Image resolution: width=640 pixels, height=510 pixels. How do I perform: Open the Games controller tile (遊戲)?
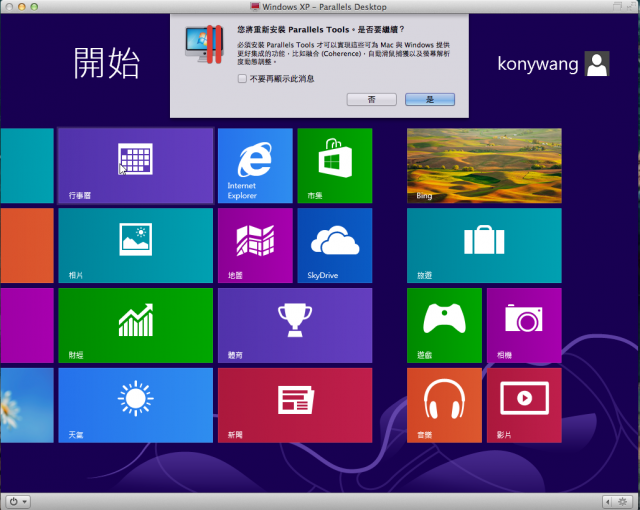click(x=444, y=325)
